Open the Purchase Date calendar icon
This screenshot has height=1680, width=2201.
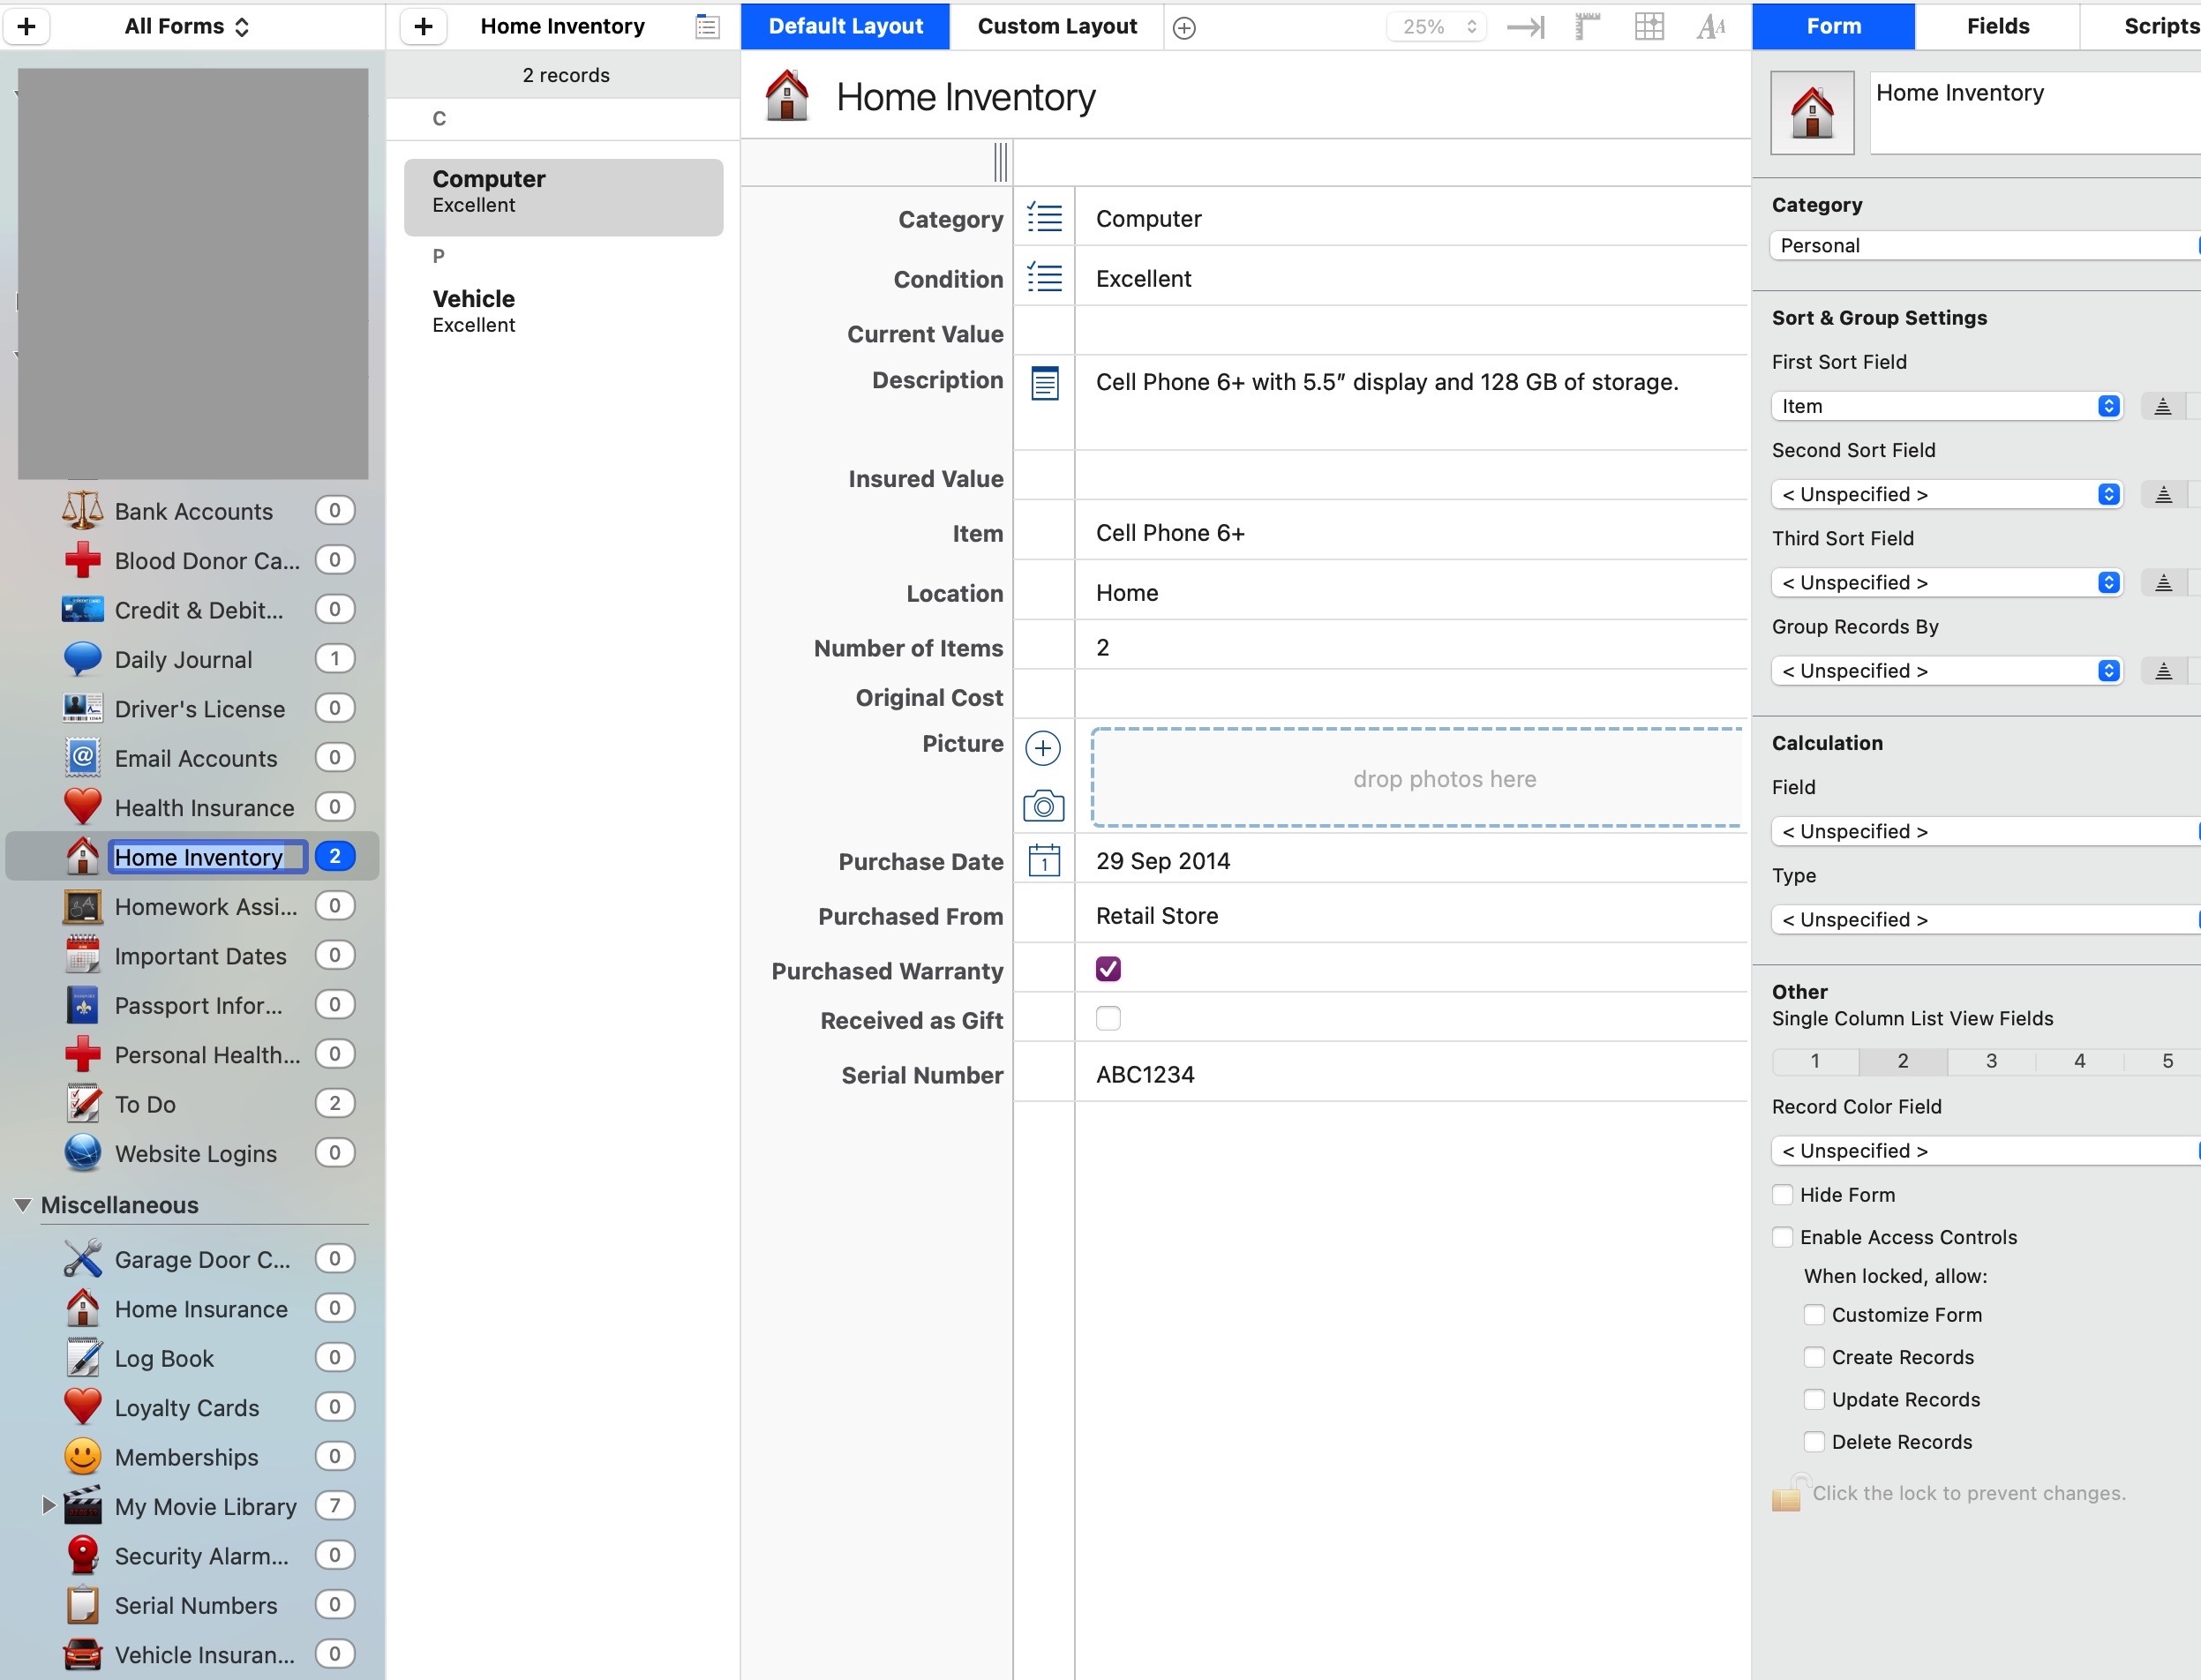click(x=1044, y=861)
